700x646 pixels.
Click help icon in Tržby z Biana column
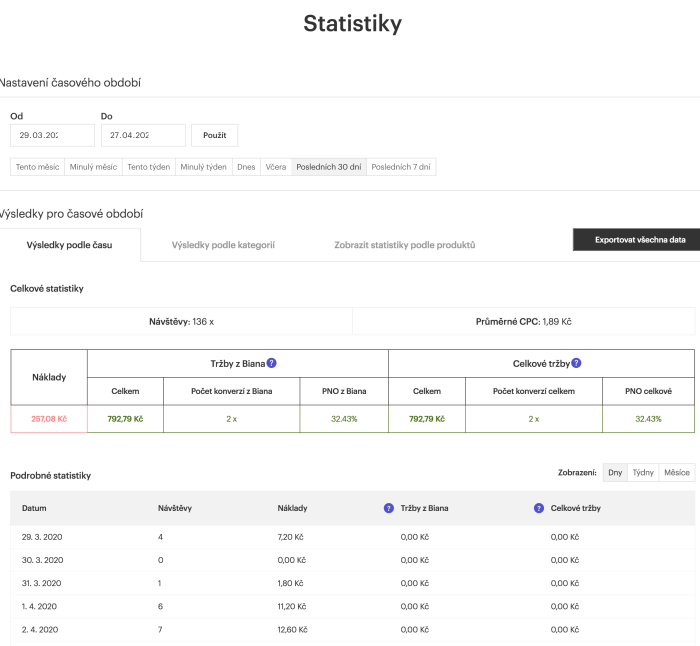[389, 508]
